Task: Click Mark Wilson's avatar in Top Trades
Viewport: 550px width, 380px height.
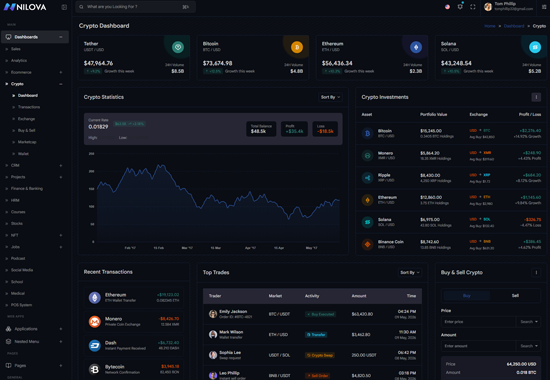Action: pyautogui.click(x=213, y=334)
